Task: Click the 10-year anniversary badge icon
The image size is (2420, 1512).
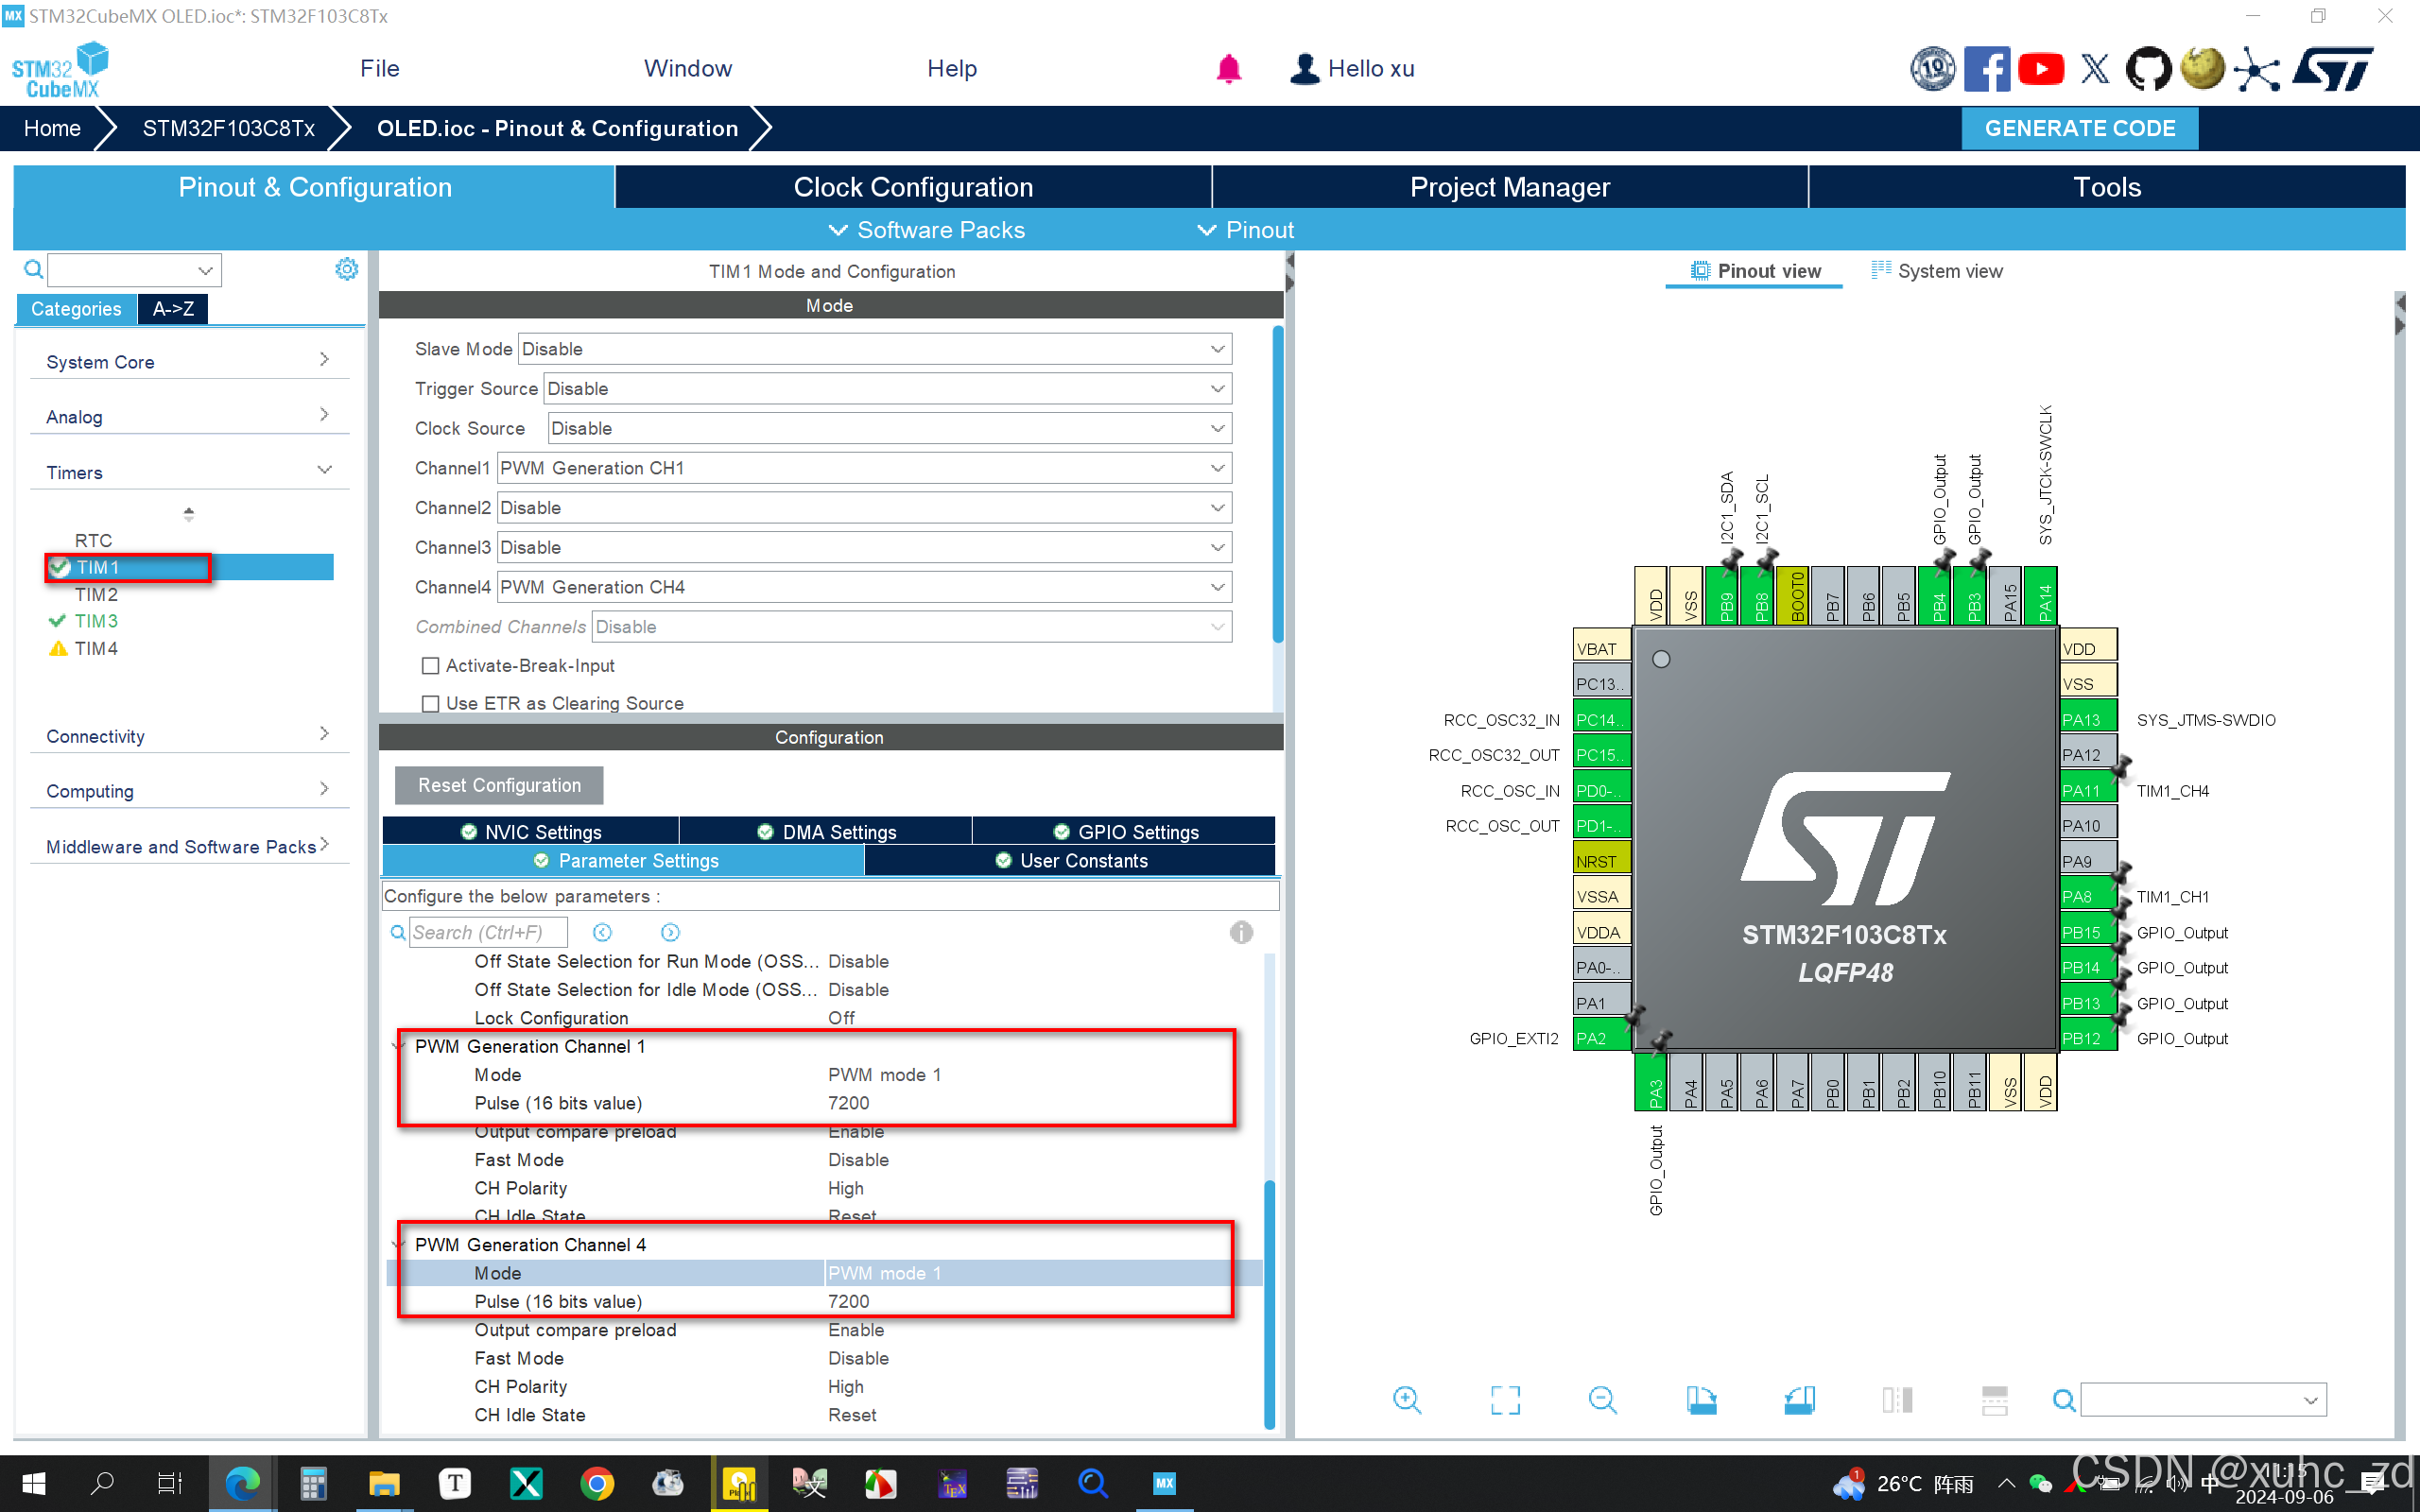Action: click(x=1932, y=69)
